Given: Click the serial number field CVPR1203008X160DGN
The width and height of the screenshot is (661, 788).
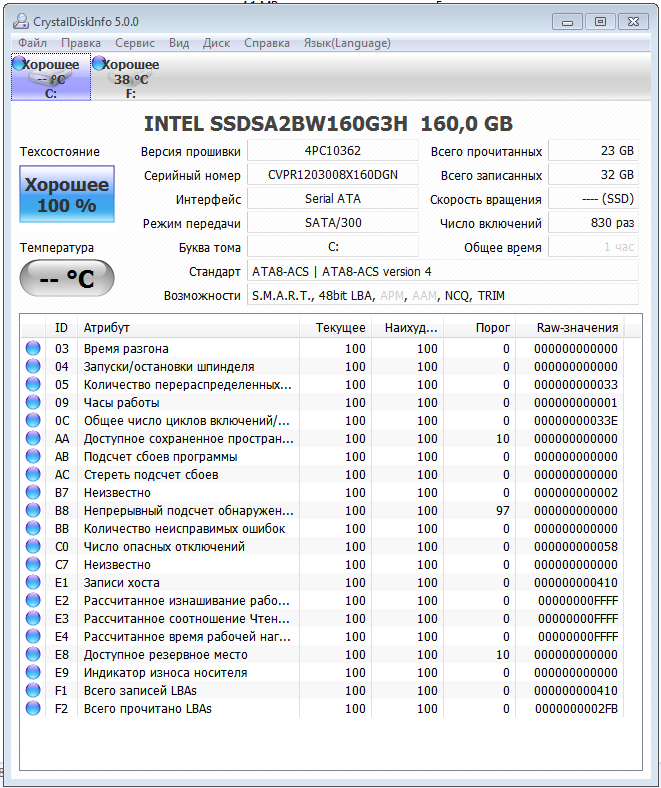Looking at the screenshot, I should point(333,175).
